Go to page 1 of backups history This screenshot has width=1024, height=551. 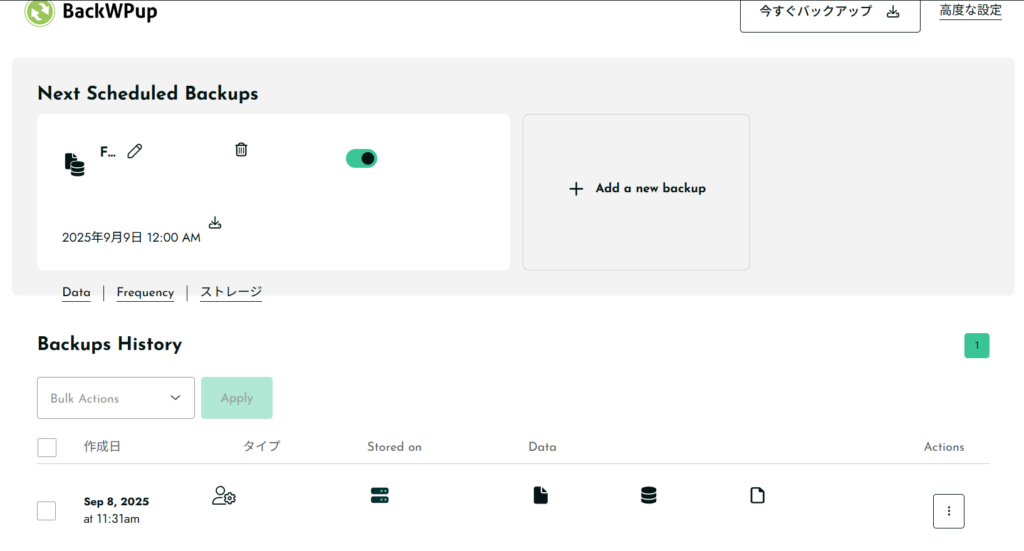click(976, 346)
